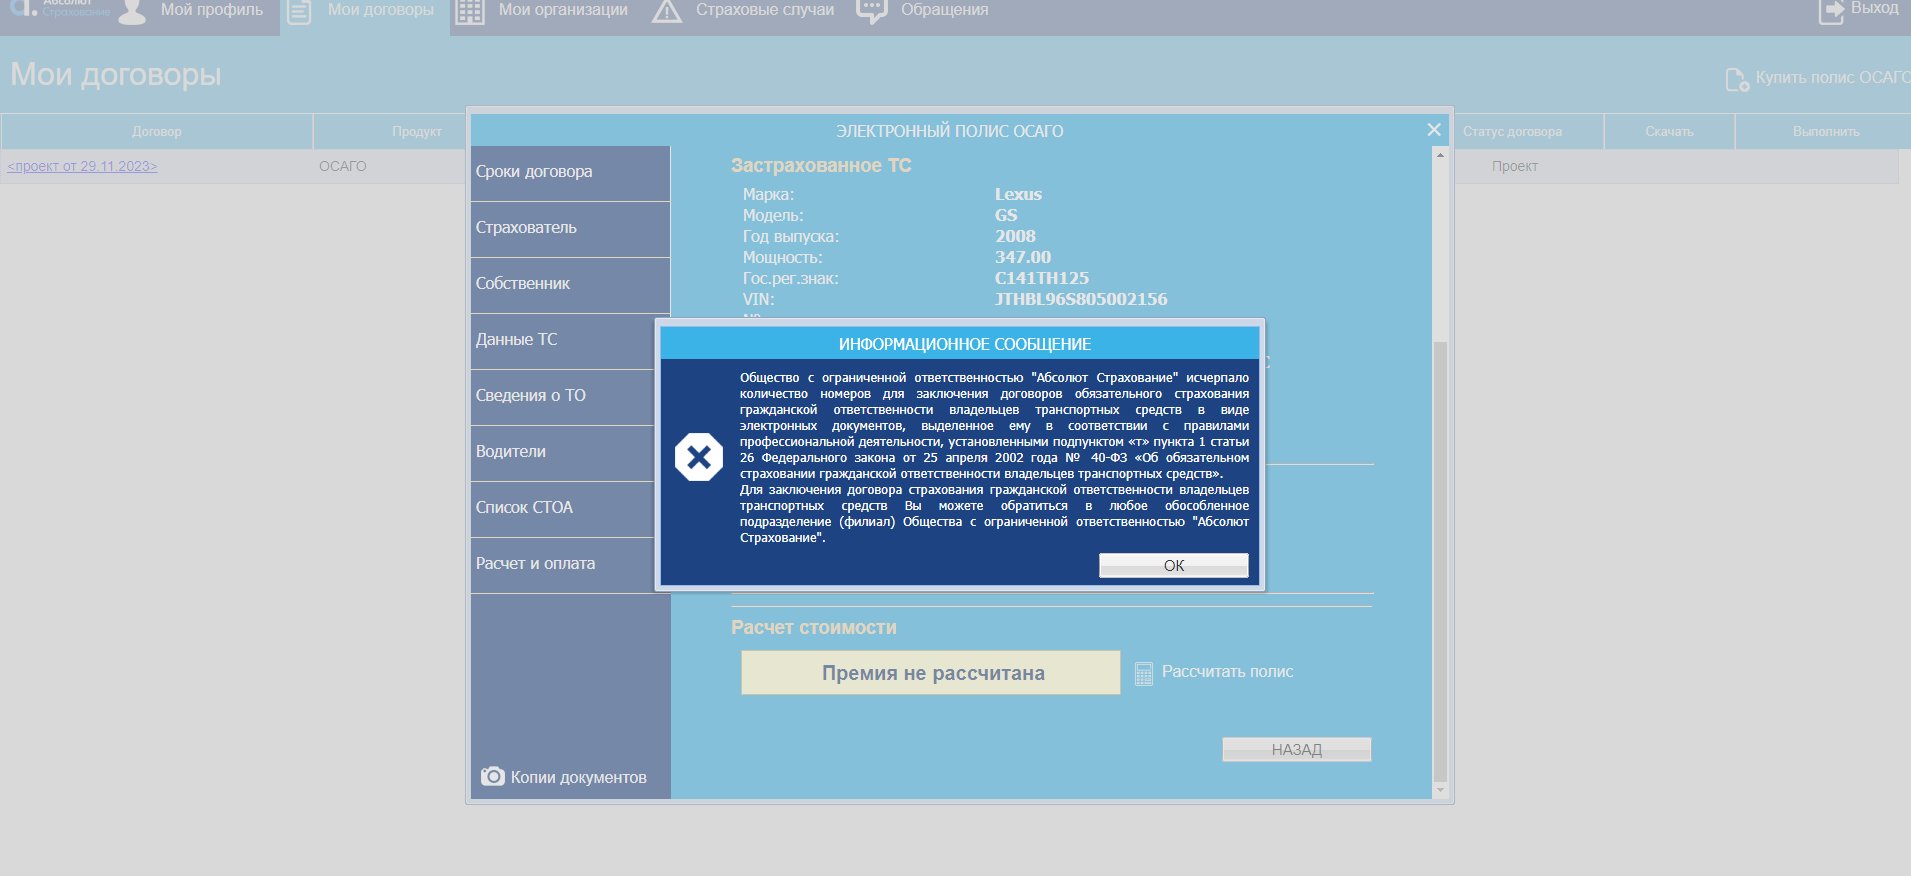The image size is (1911, 876).
Task: Click the Продукт column header
Action: (417, 131)
